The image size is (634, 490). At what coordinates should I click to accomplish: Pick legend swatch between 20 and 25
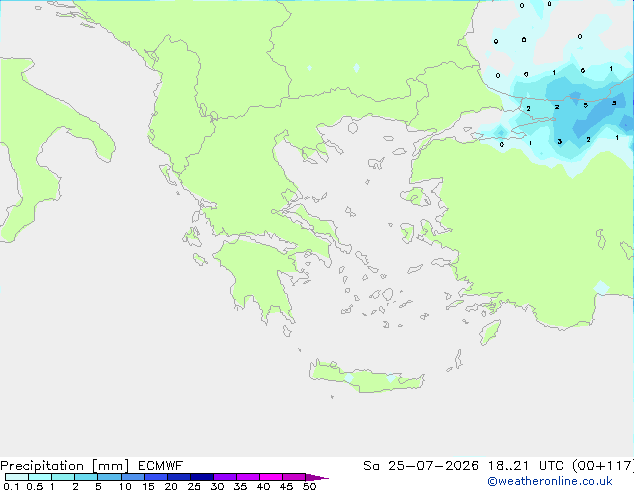click(178, 477)
